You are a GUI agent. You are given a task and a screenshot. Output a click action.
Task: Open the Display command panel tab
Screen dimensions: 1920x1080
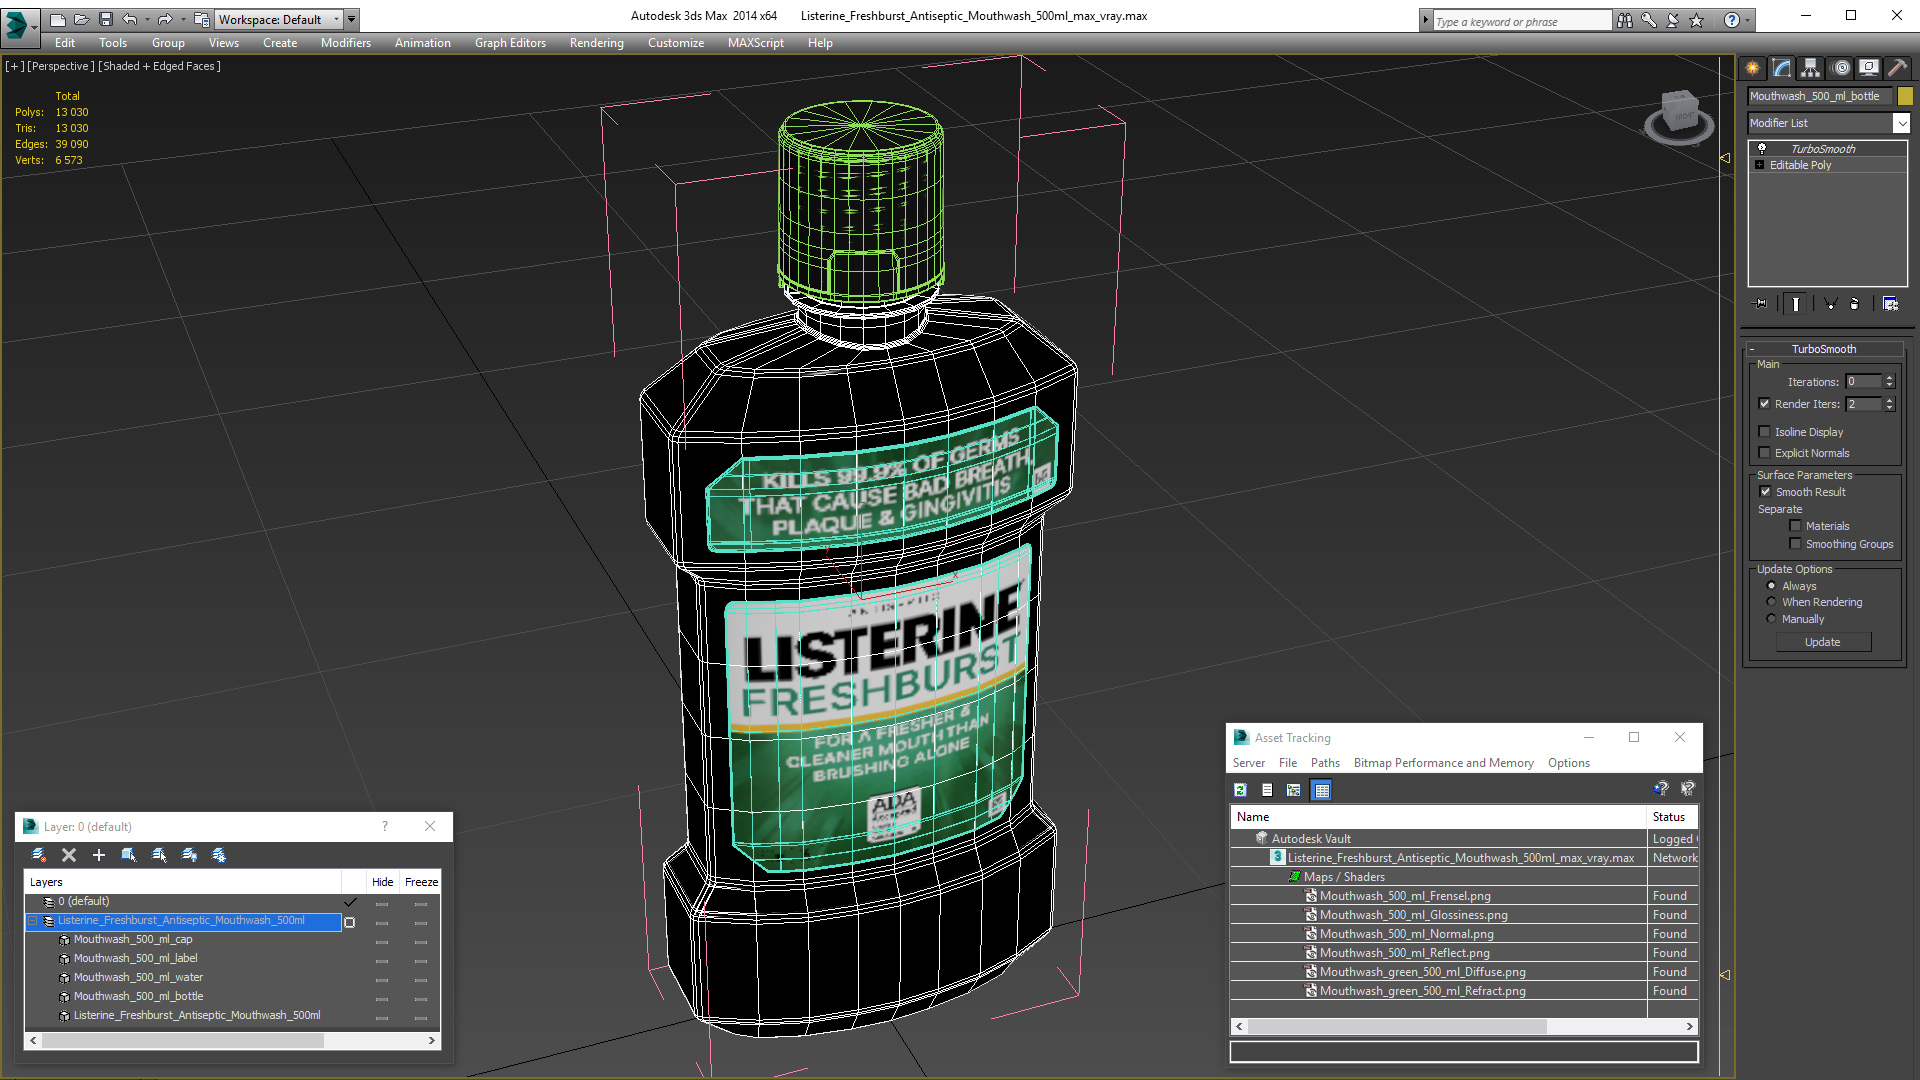pyautogui.click(x=1868, y=68)
